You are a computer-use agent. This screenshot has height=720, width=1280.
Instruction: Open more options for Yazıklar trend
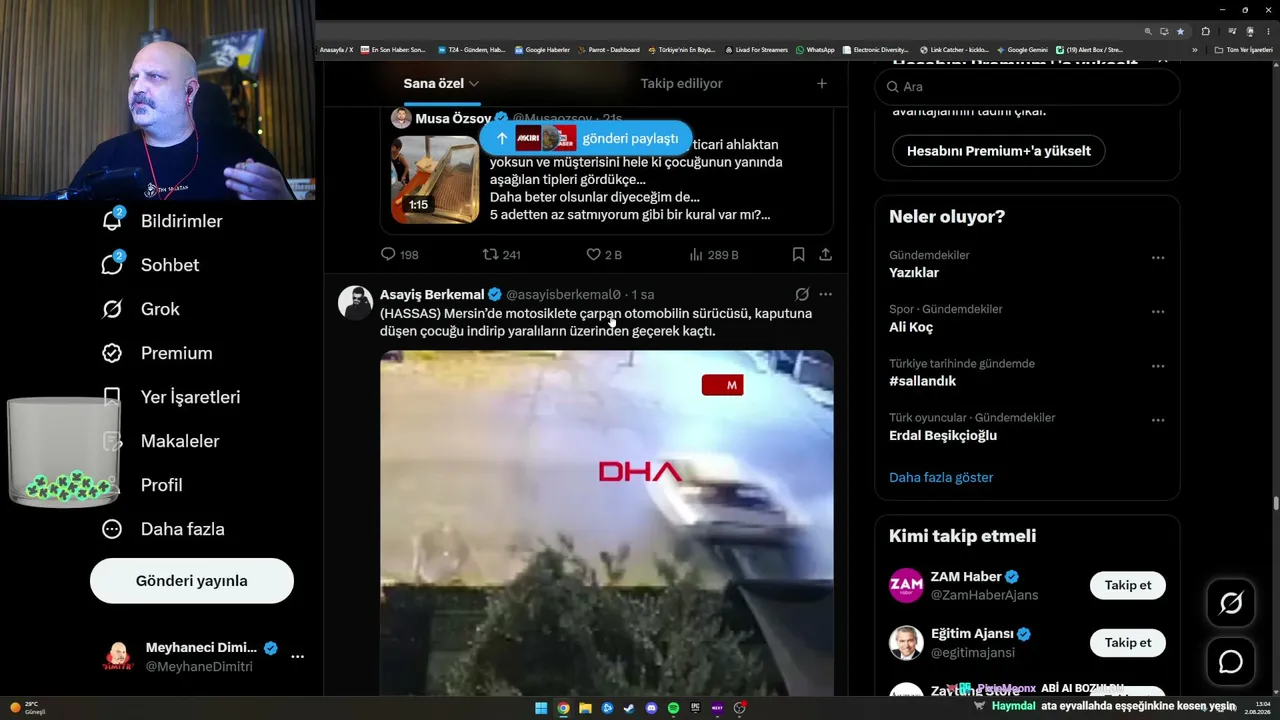point(1158,258)
